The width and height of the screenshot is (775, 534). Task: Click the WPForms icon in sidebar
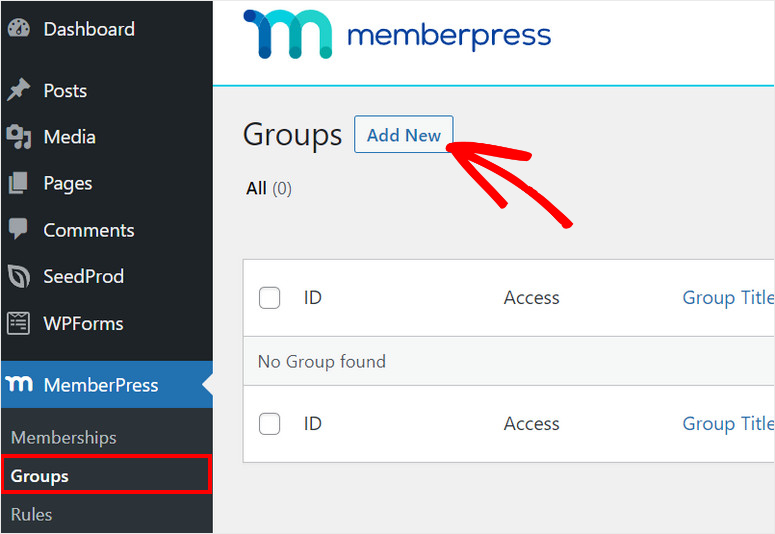click(x=19, y=324)
